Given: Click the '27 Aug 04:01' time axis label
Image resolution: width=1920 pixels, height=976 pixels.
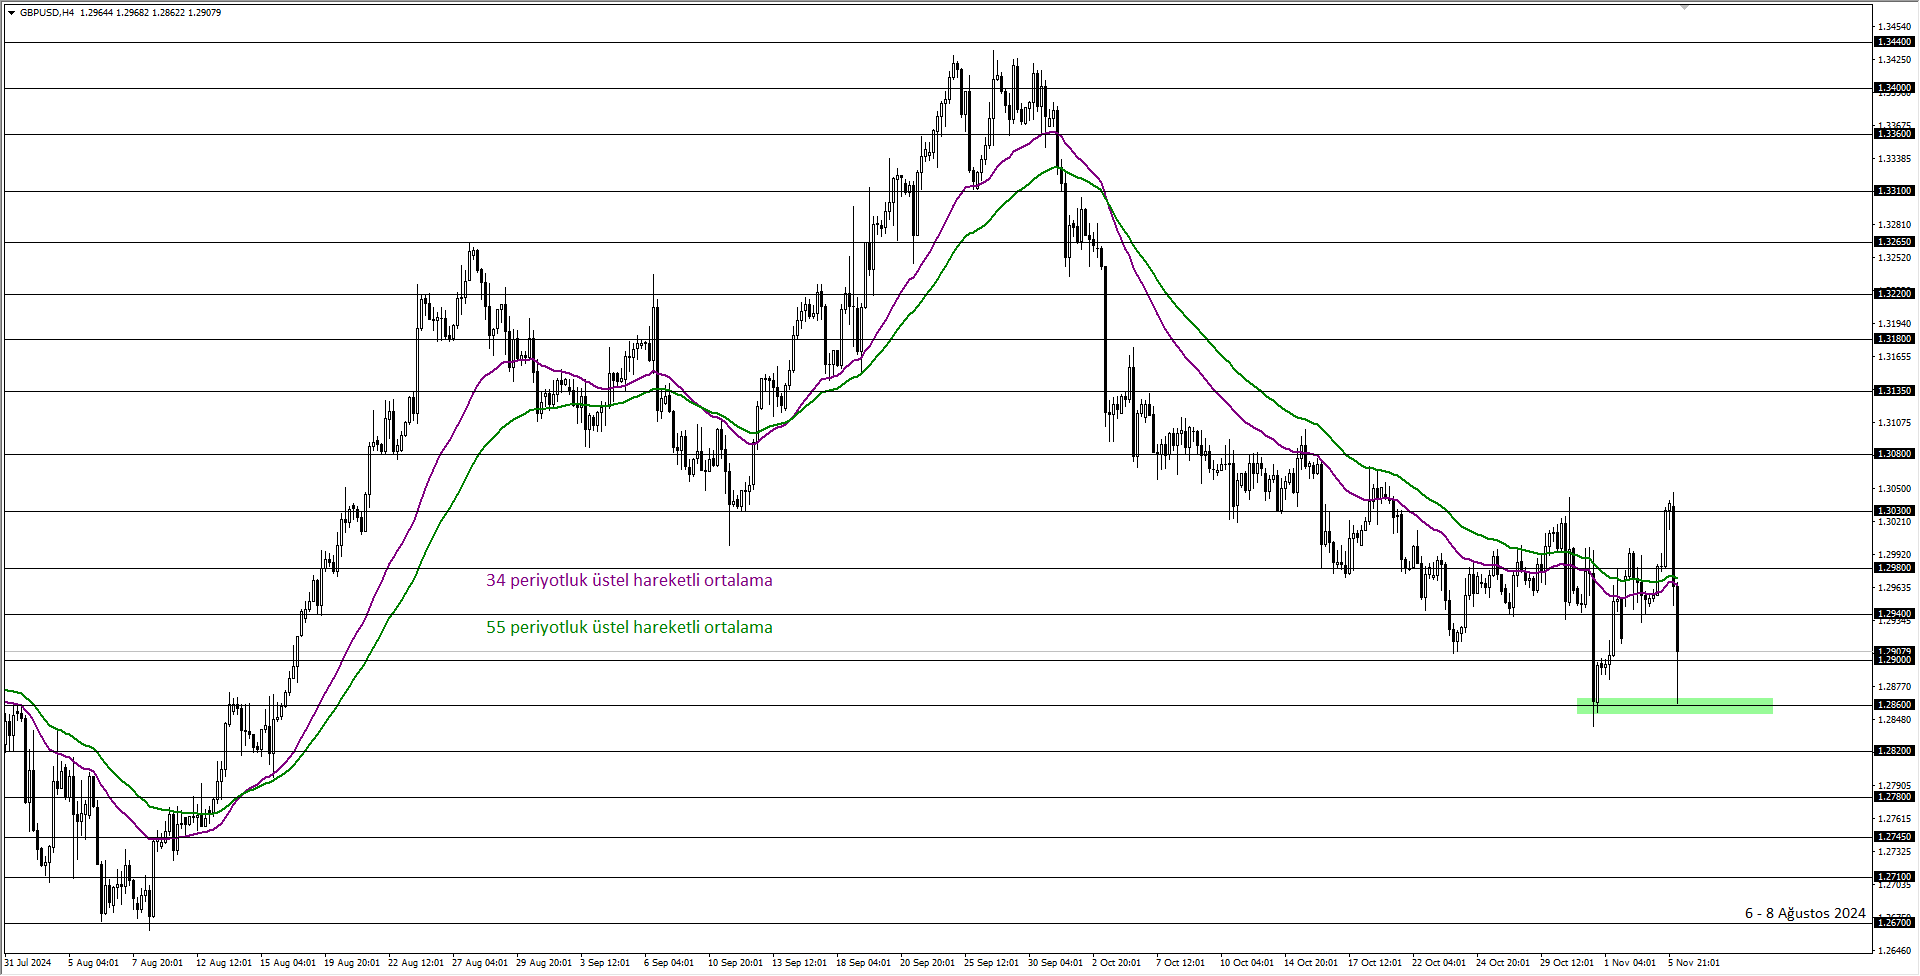Looking at the screenshot, I should pyautogui.click(x=479, y=963).
